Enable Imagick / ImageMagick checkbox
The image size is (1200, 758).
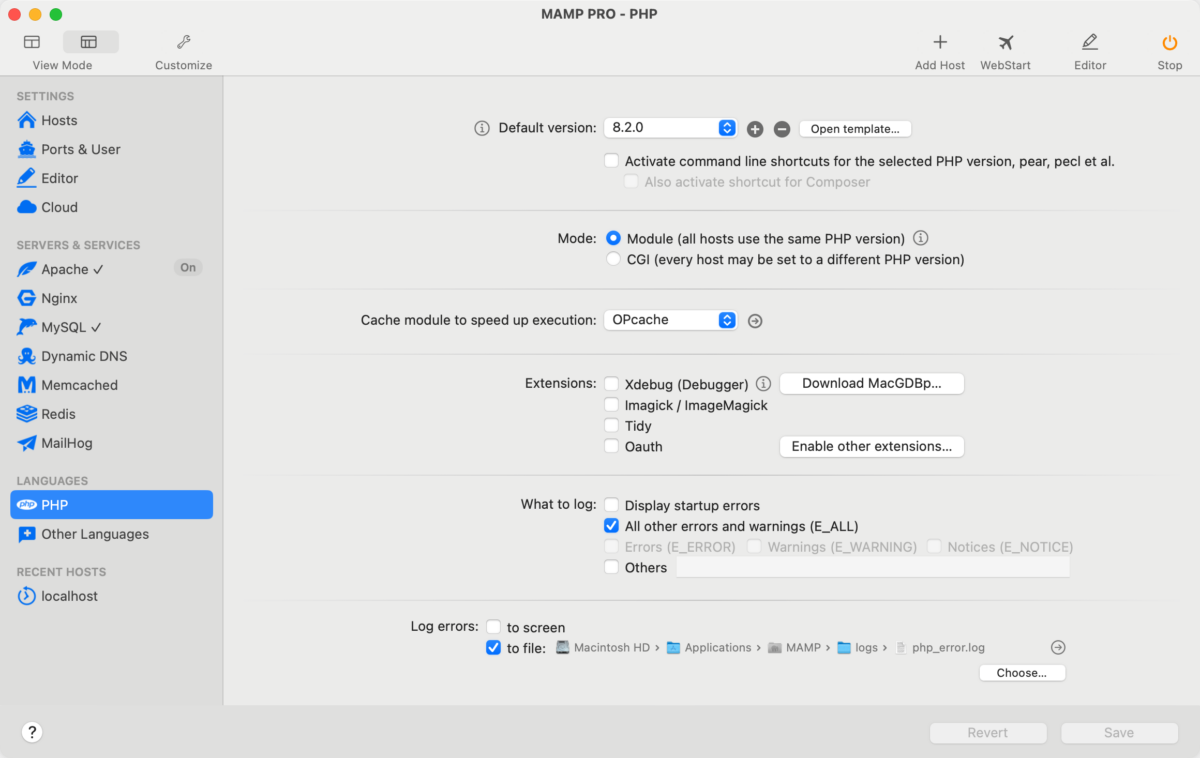pos(611,405)
